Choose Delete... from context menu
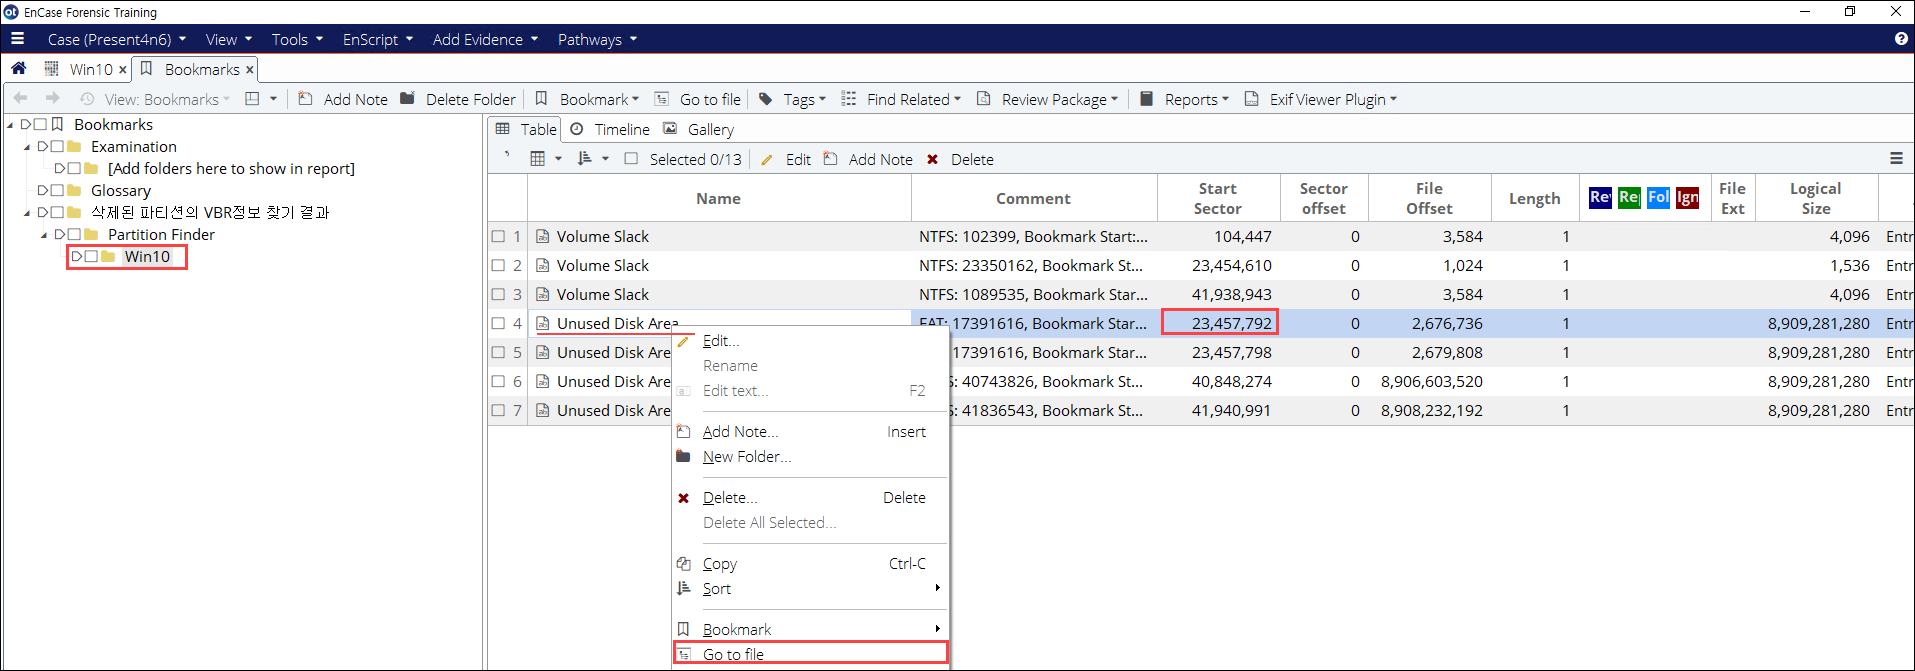The width and height of the screenshot is (1915, 671). [810, 498]
